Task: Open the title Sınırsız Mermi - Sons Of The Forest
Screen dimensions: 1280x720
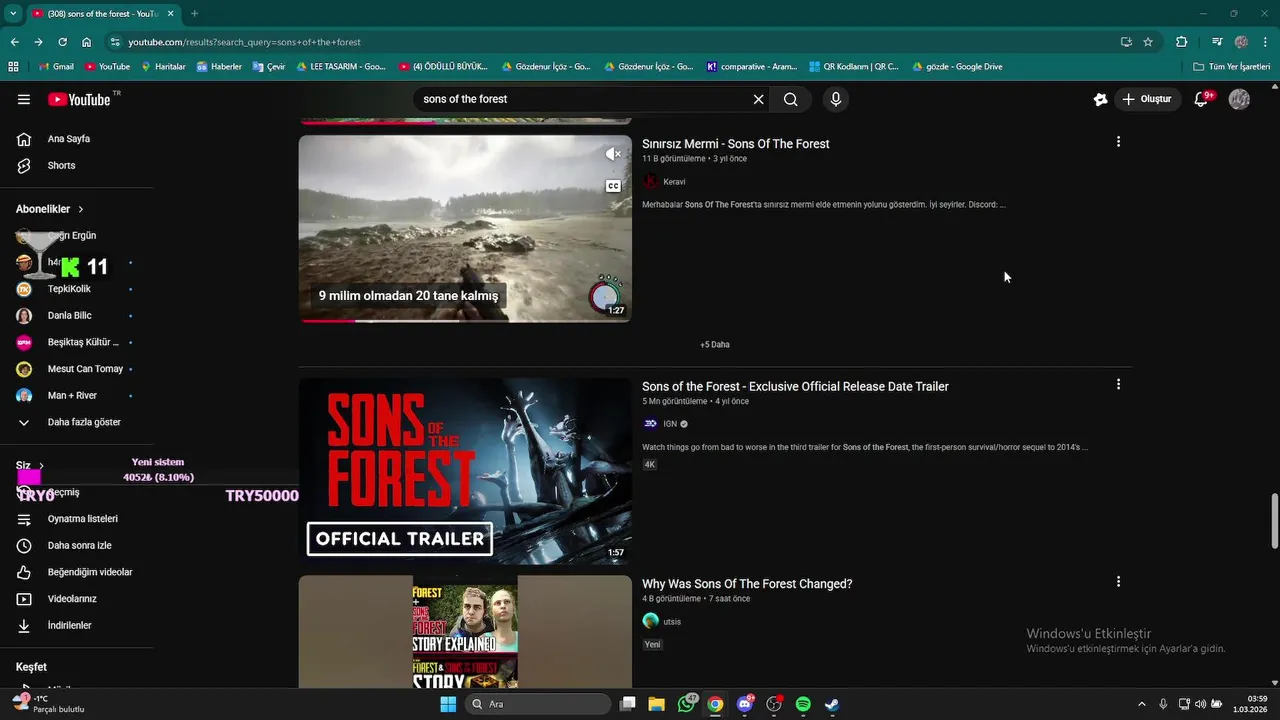Action: tap(736, 144)
